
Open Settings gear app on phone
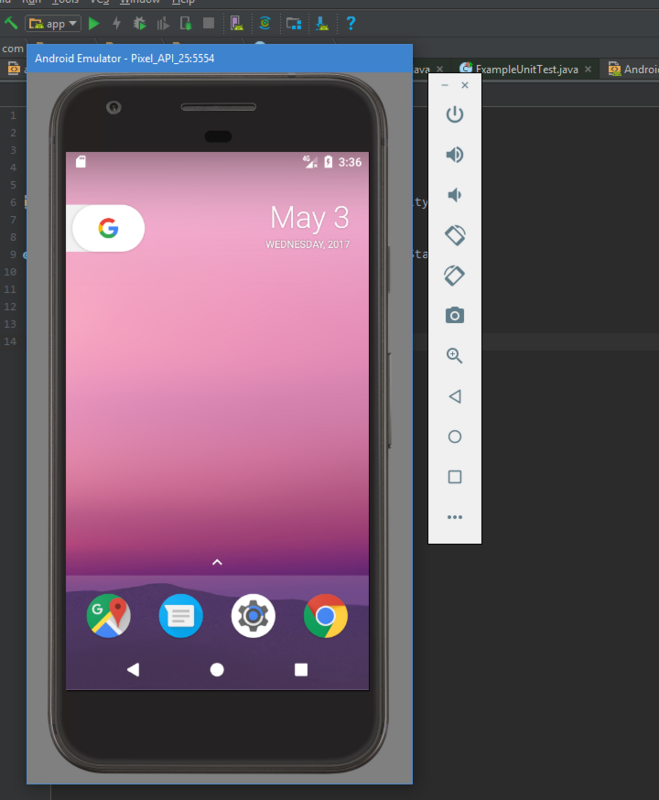click(x=253, y=616)
